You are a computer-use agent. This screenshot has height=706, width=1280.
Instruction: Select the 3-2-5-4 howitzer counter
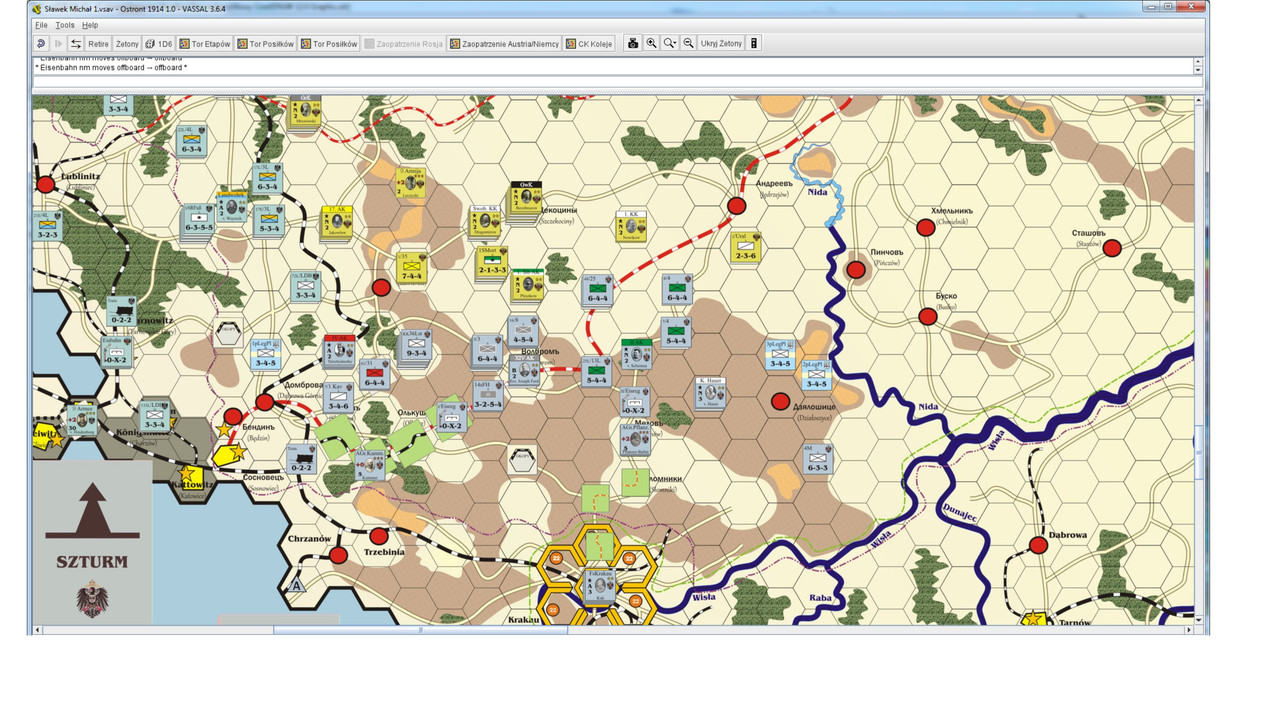coord(487,394)
